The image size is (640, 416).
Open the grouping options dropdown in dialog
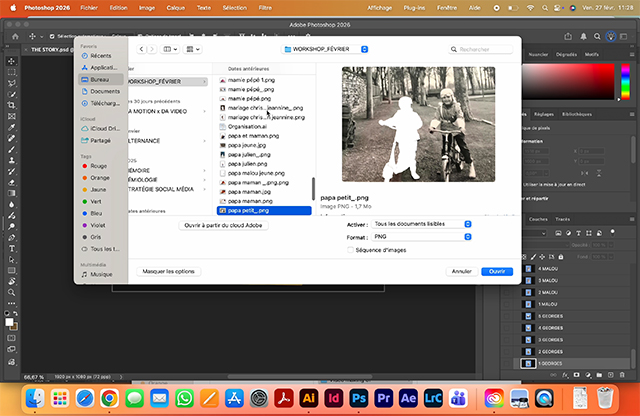point(193,49)
